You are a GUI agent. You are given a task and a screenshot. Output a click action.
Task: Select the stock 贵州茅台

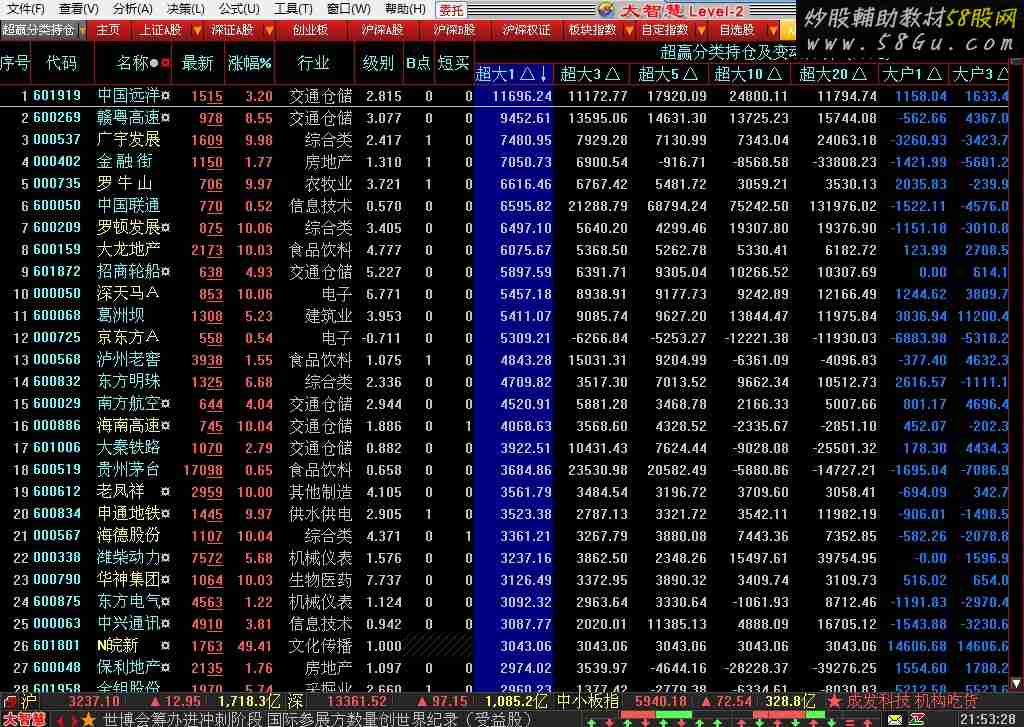[128, 470]
